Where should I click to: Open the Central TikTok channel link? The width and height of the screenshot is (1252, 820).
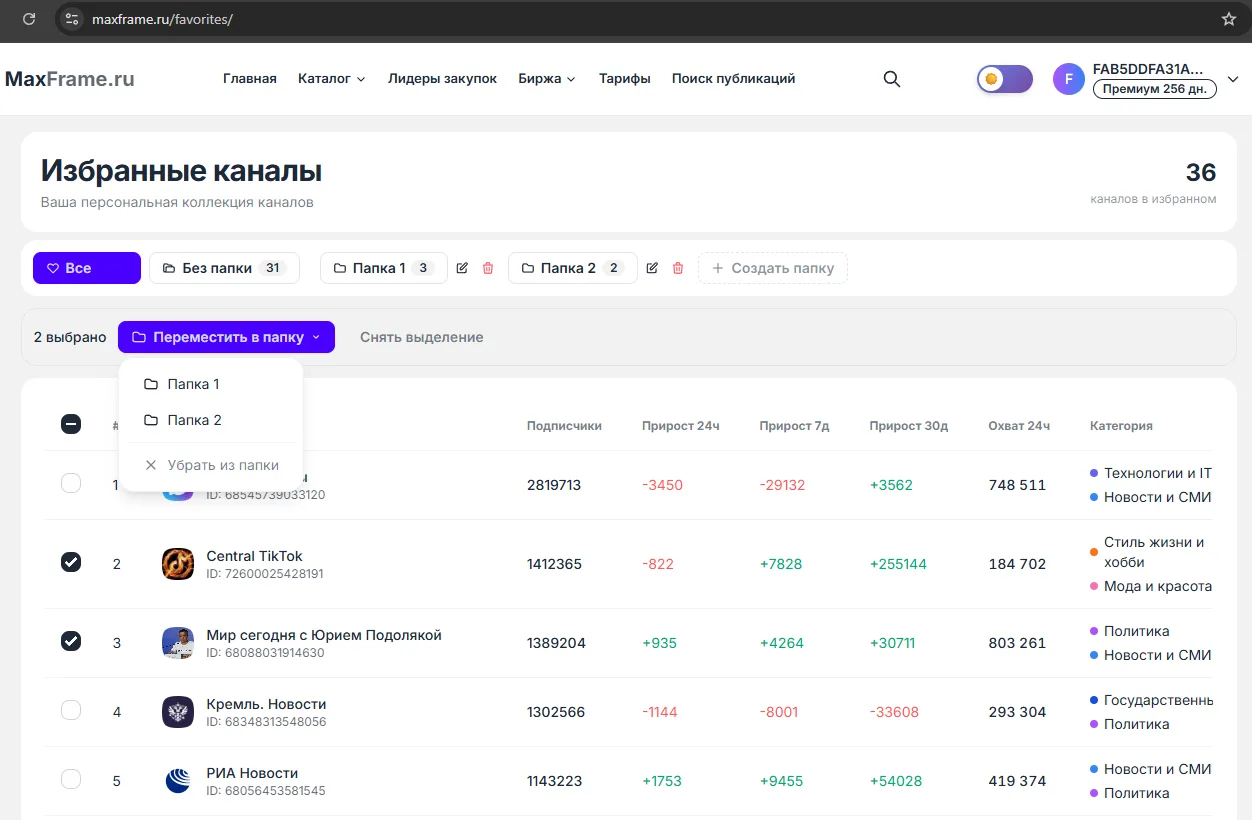tap(254, 556)
